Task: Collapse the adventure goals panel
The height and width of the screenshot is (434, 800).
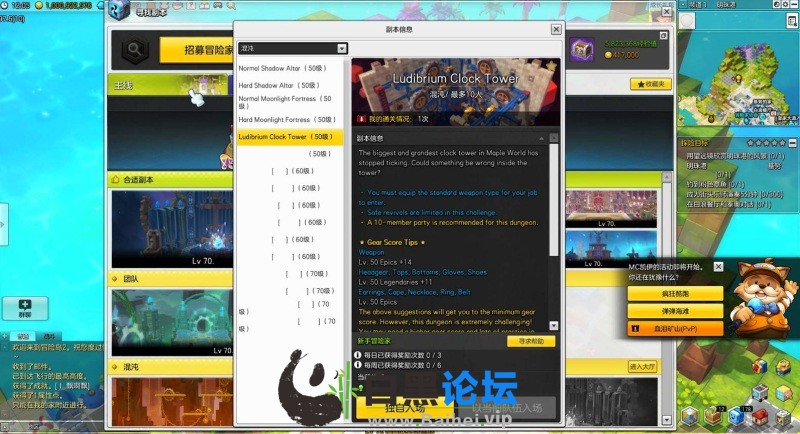Action: [x=792, y=143]
